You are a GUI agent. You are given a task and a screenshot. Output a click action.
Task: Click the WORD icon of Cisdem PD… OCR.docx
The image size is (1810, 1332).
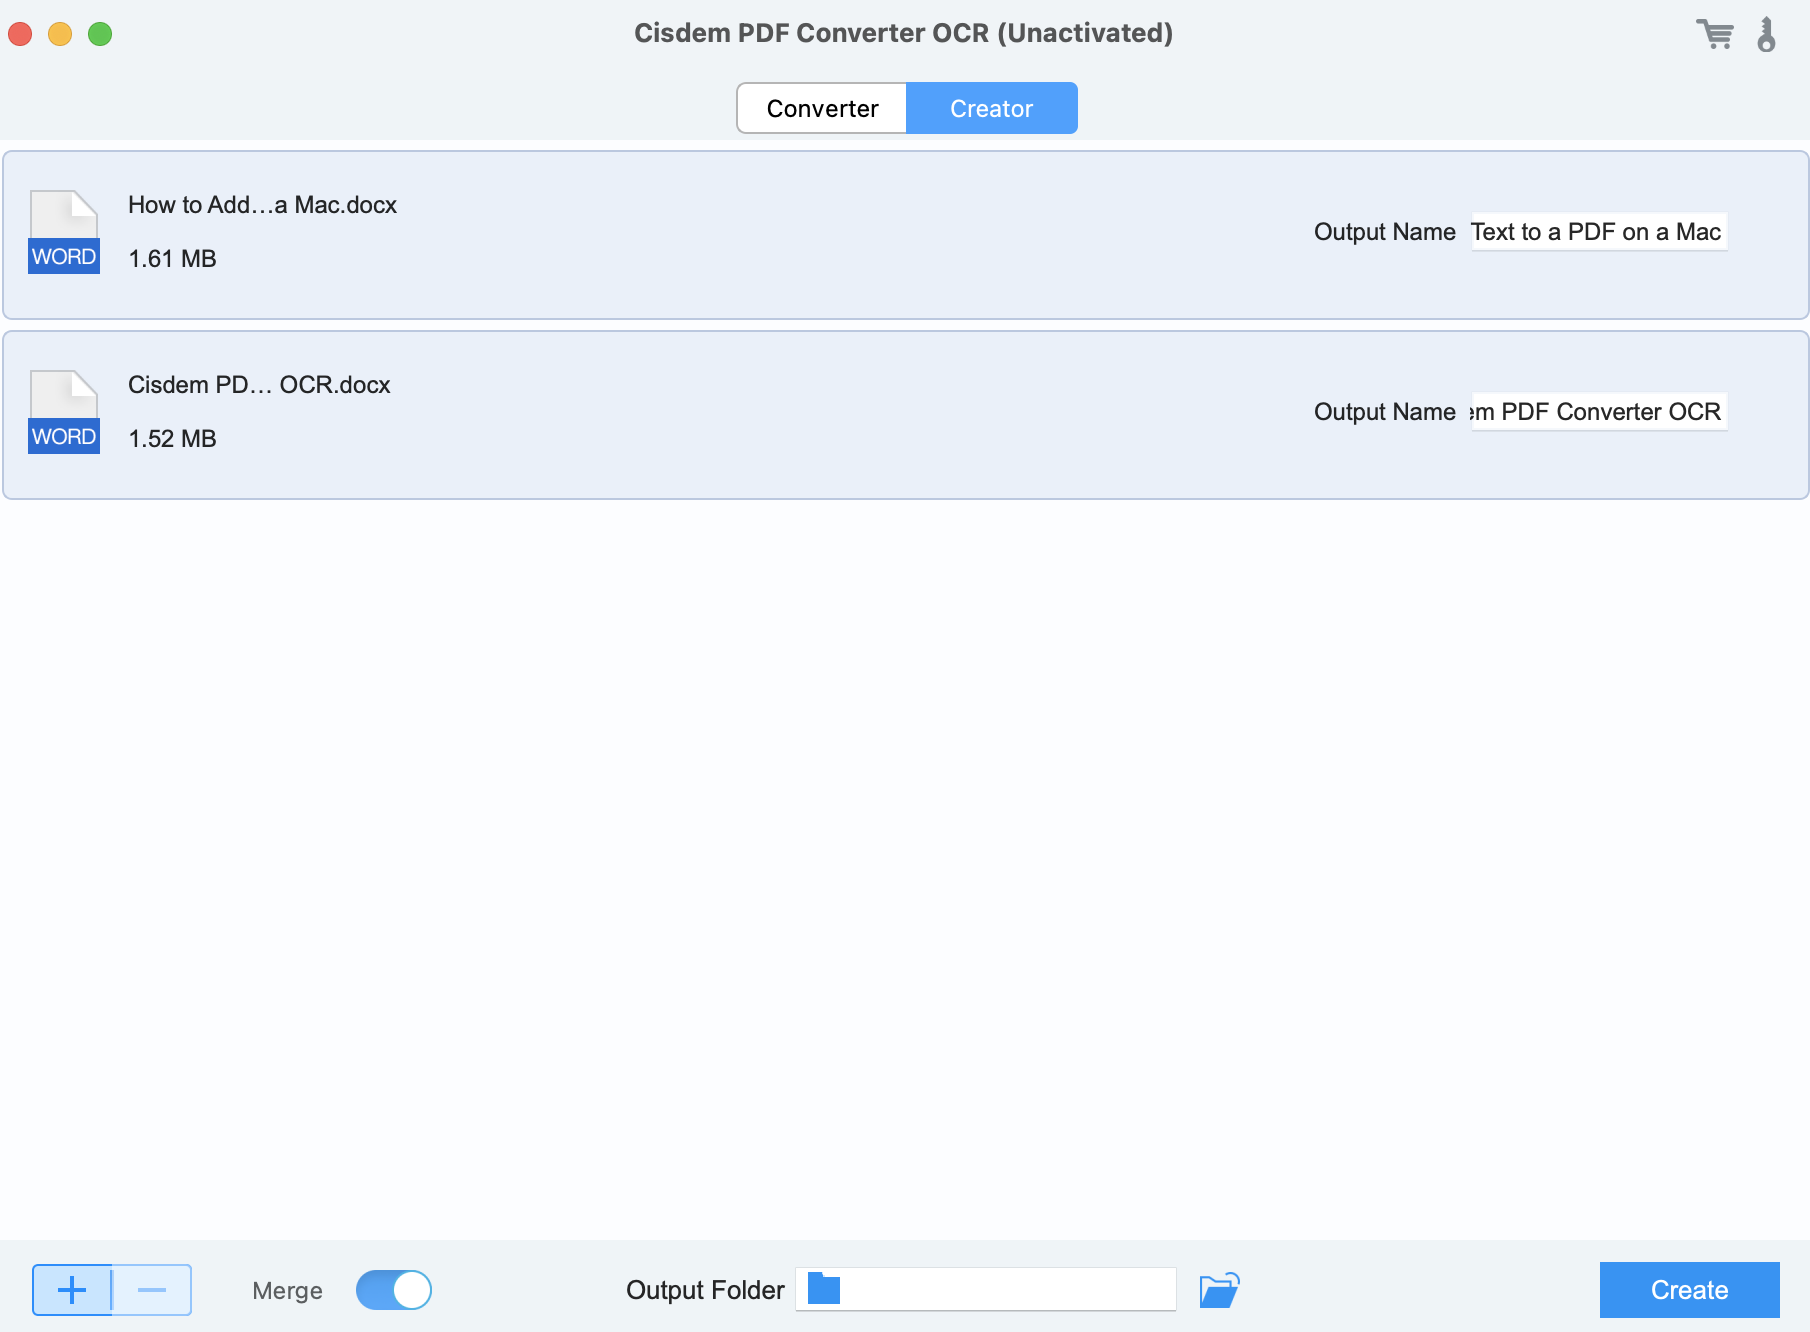[63, 411]
